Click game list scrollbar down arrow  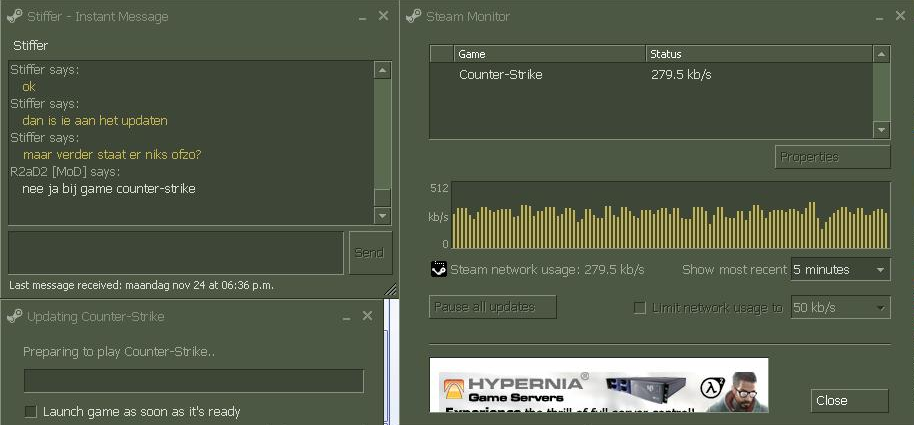[881, 129]
